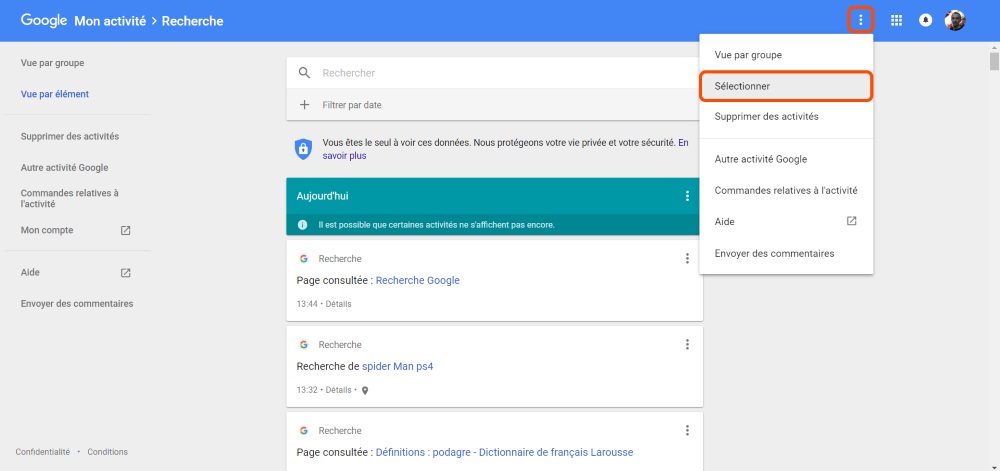Open the account profile avatar
1000x471 pixels.
[955, 20]
